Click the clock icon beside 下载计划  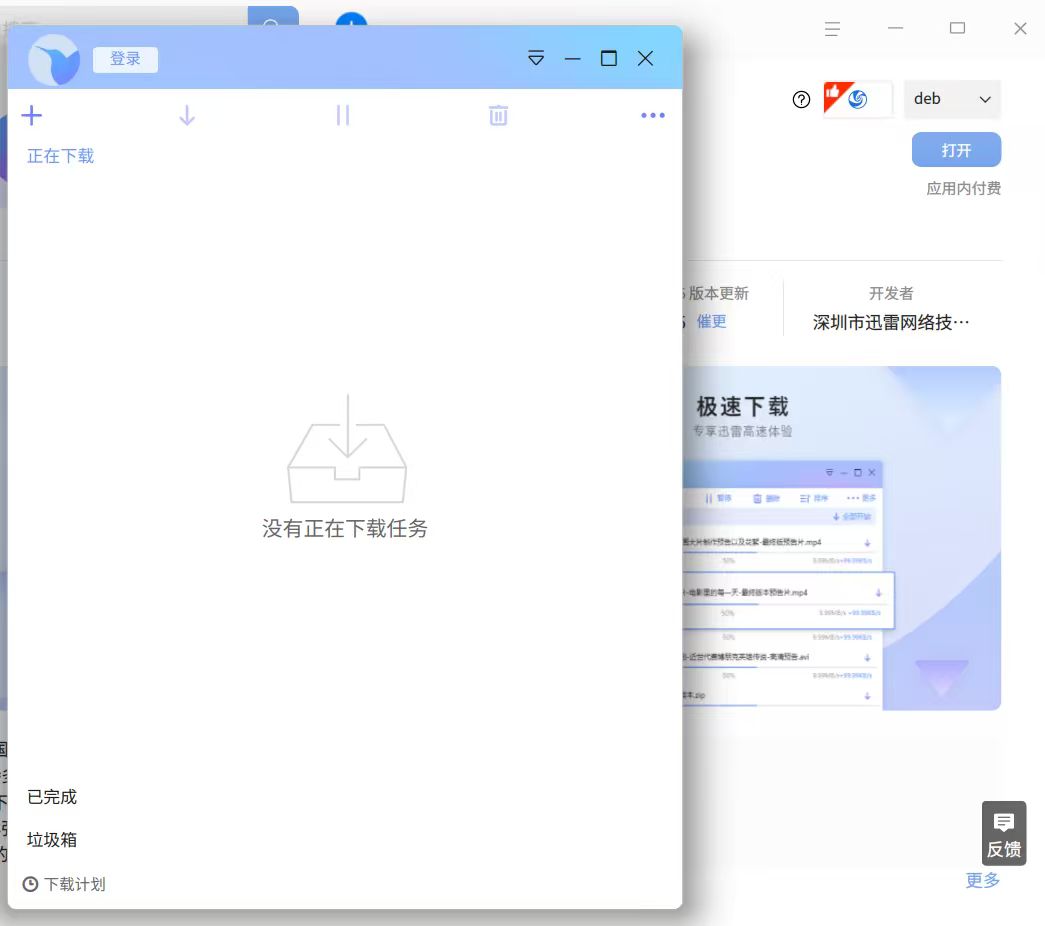[30, 884]
